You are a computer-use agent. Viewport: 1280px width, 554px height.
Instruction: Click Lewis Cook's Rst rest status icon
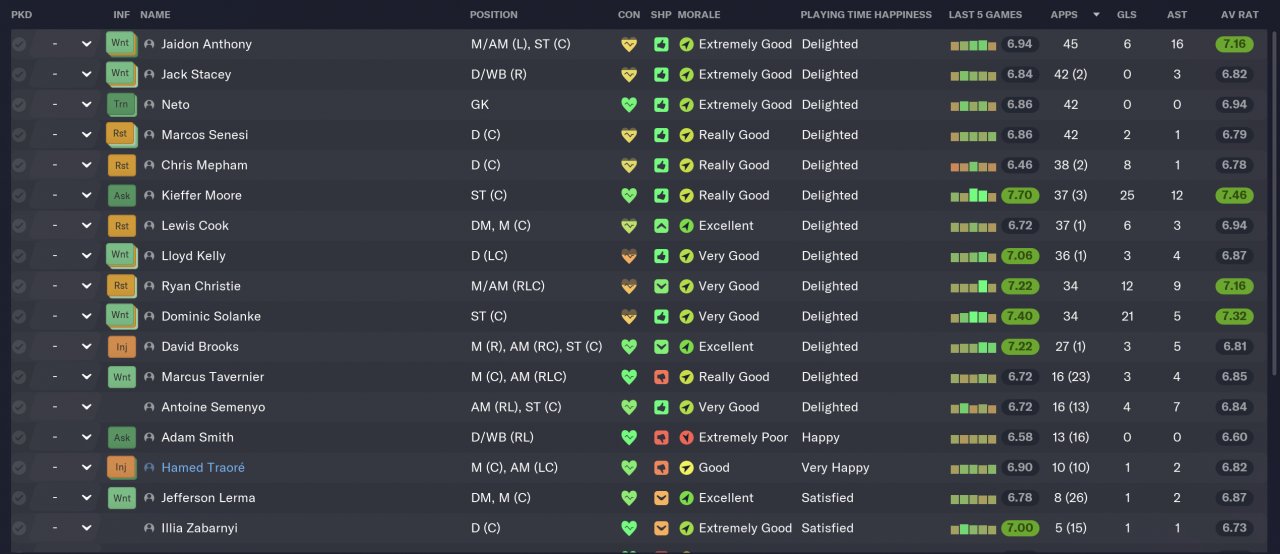click(121, 226)
